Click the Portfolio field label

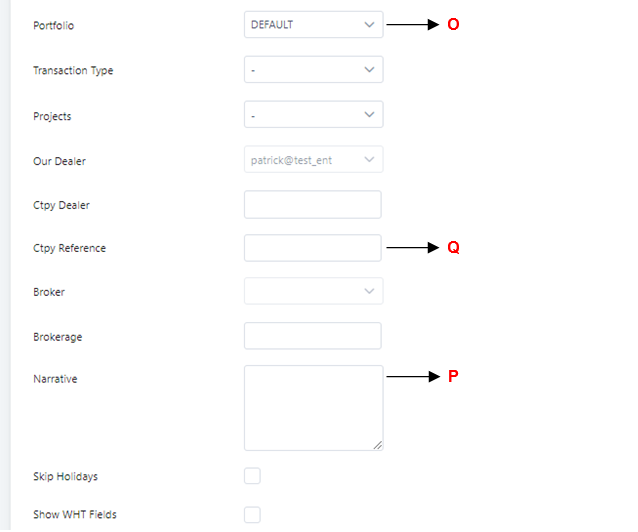coord(53,26)
